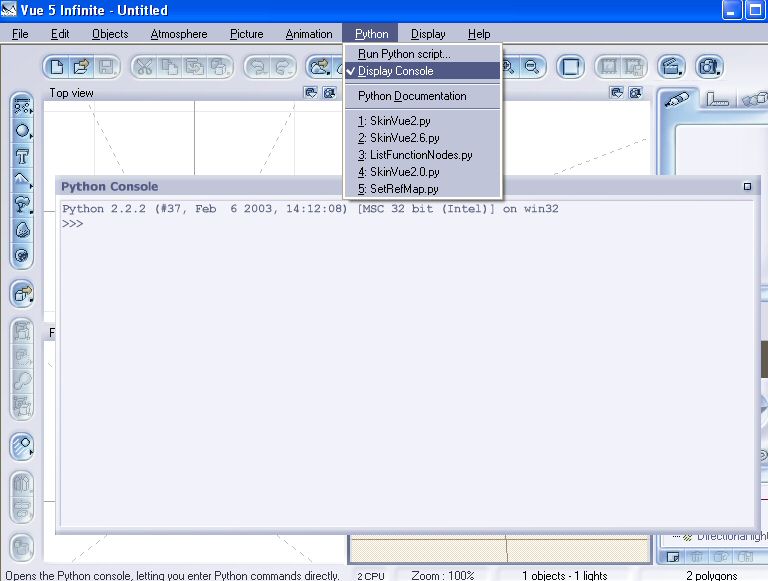Click new layer icon at world browser bottom
Viewport: 768px width, 581px height.
pyautogui.click(x=673, y=557)
